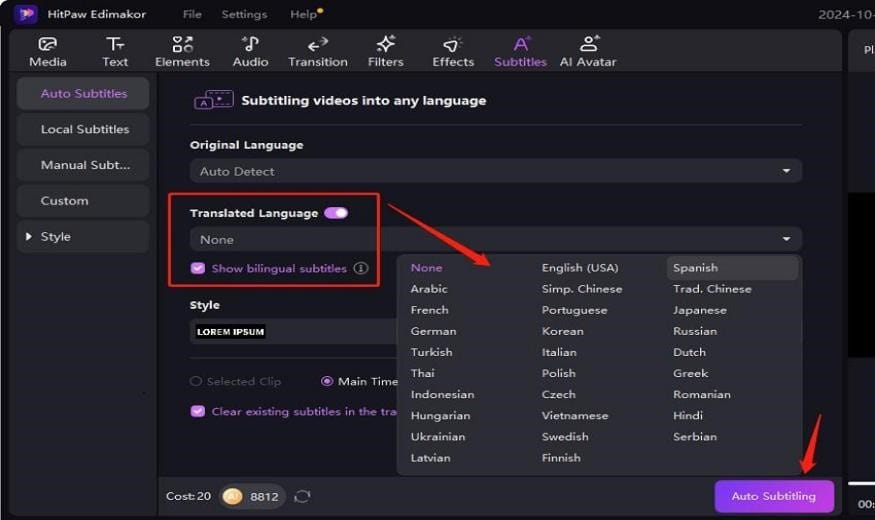Viewport: 875px width, 520px height.
Task: Choose Japanese as translated language
Action: pyautogui.click(x=700, y=310)
